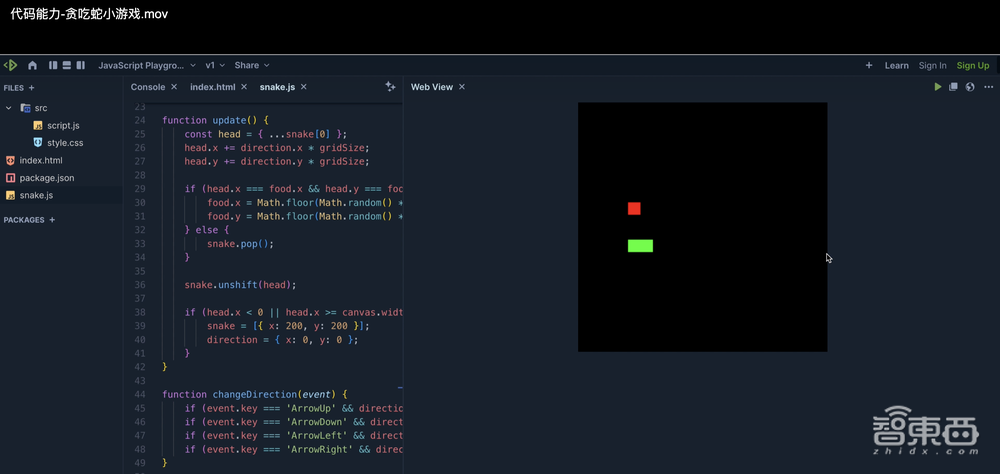Viewport: 1000px width, 474px height.
Task: Switch to the index.html tab
Action: click(x=212, y=87)
